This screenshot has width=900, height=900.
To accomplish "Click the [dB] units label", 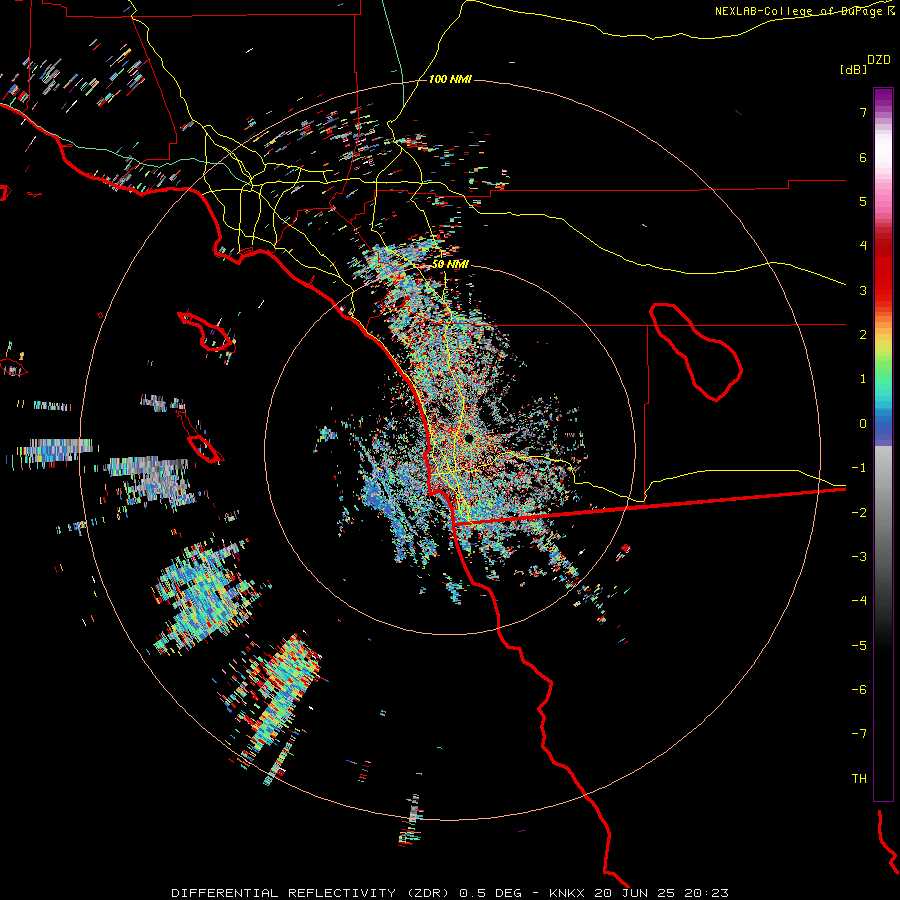I will (x=853, y=69).
